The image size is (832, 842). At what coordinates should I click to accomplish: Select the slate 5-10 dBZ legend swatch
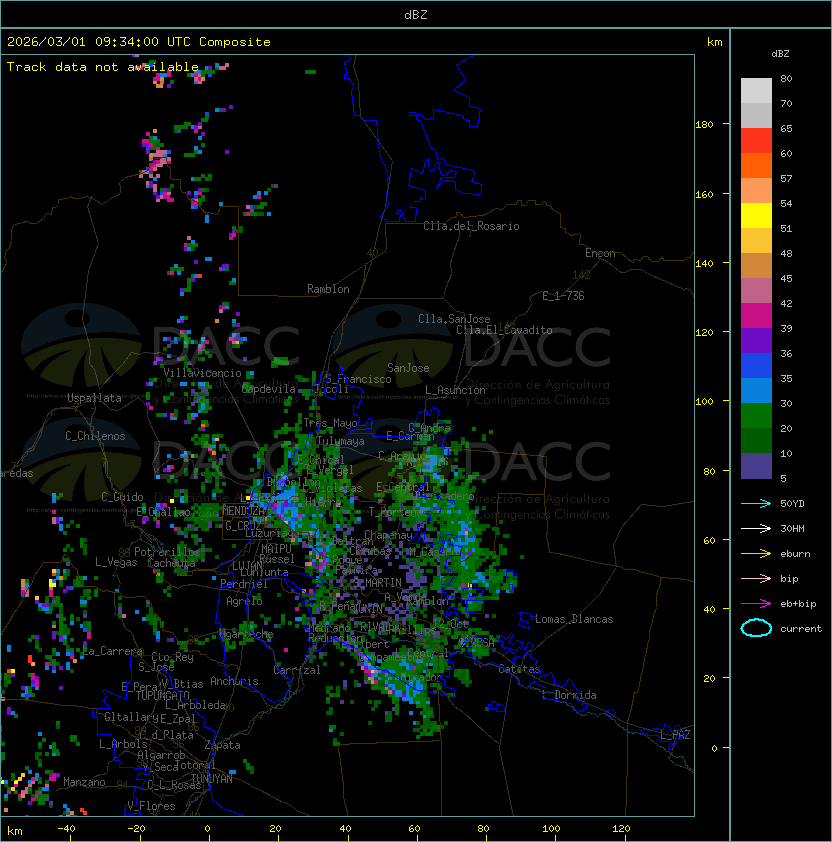(x=756, y=466)
